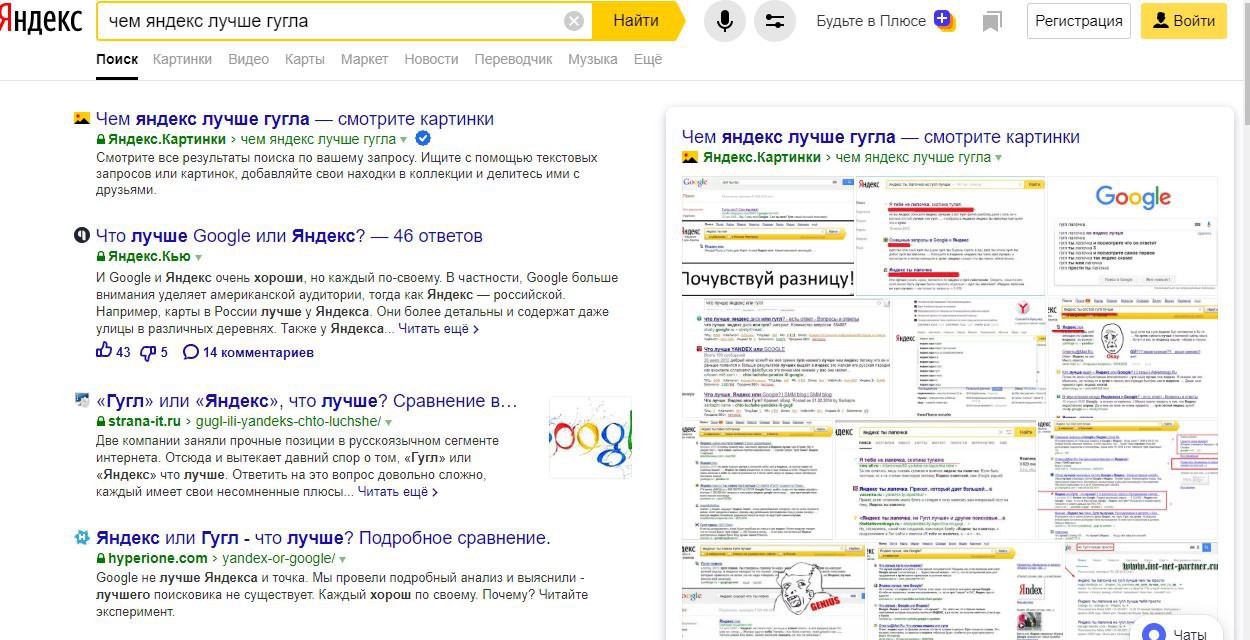1250x640 pixels.
Task: Expand dropdown arrow after Яндекс.Картинки left result
Action: point(404,140)
